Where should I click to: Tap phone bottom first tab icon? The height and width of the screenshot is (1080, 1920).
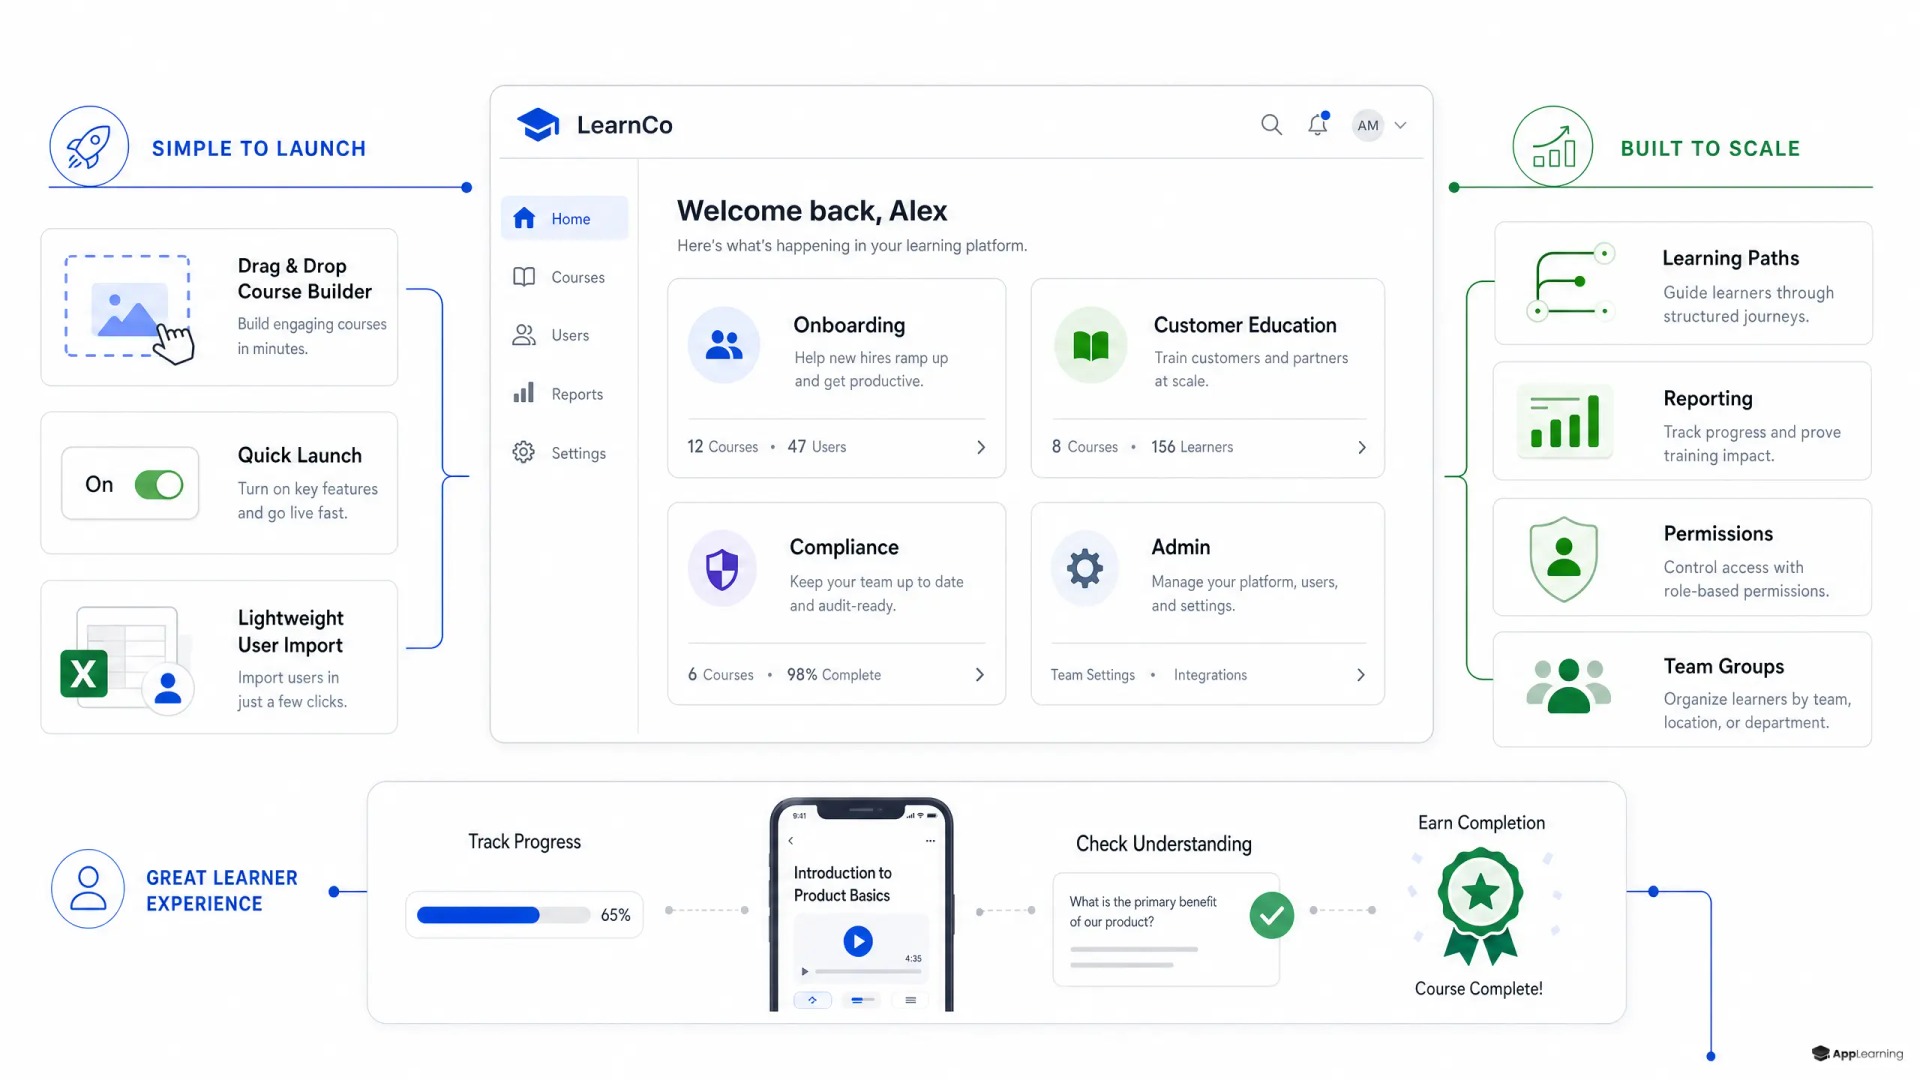coord(813,1000)
